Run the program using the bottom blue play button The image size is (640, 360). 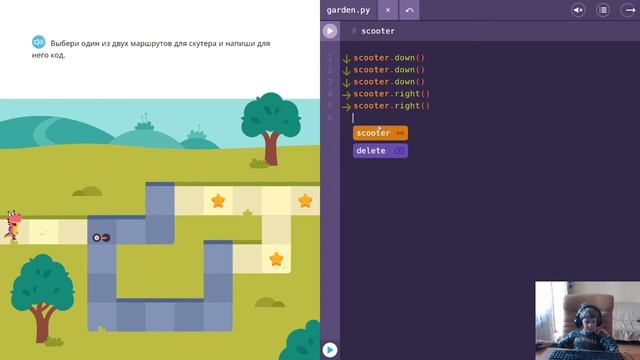click(x=330, y=350)
